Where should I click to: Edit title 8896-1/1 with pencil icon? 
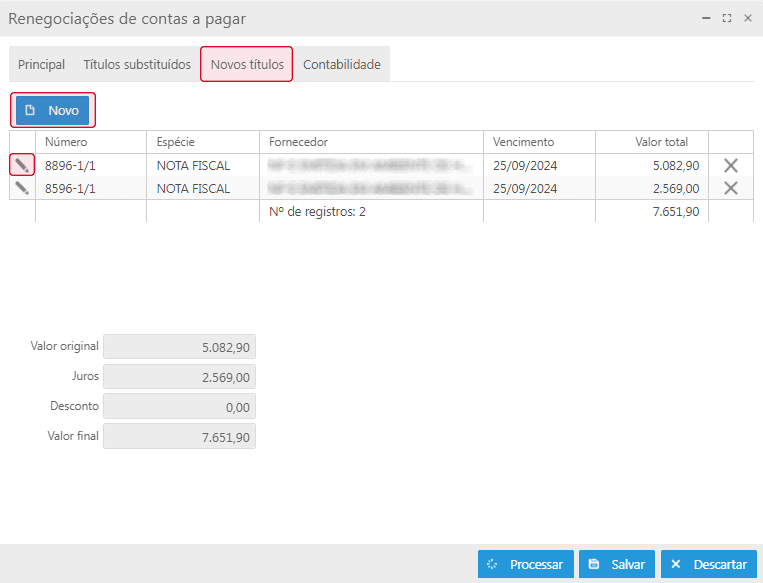[x=22, y=165]
